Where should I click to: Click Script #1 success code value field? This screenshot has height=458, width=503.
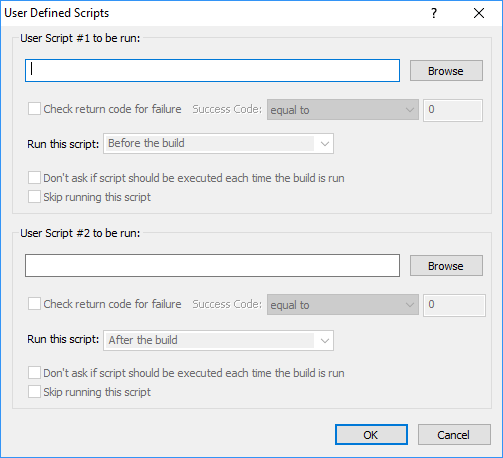tap(453, 110)
